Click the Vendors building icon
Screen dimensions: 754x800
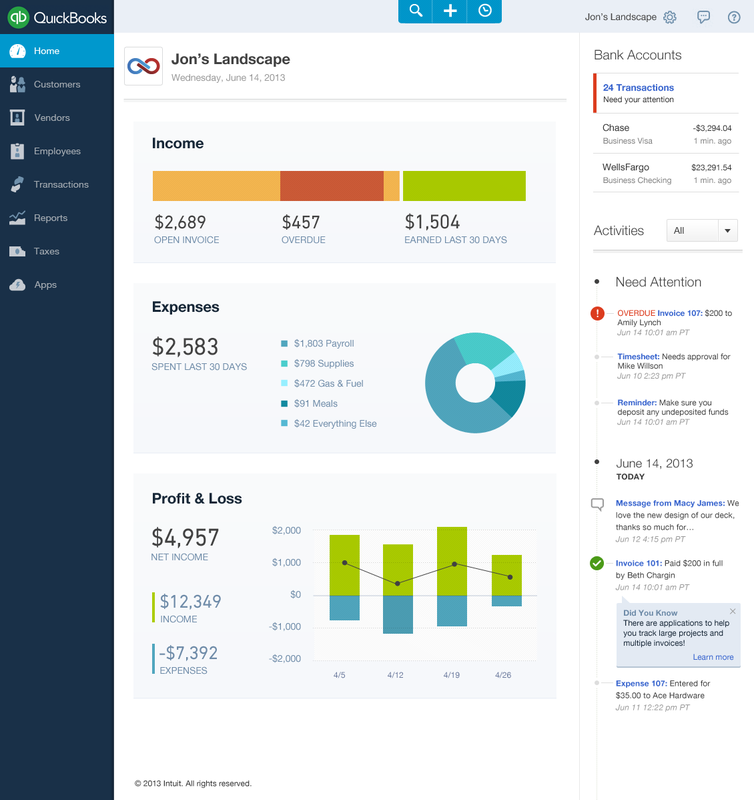coord(17,117)
